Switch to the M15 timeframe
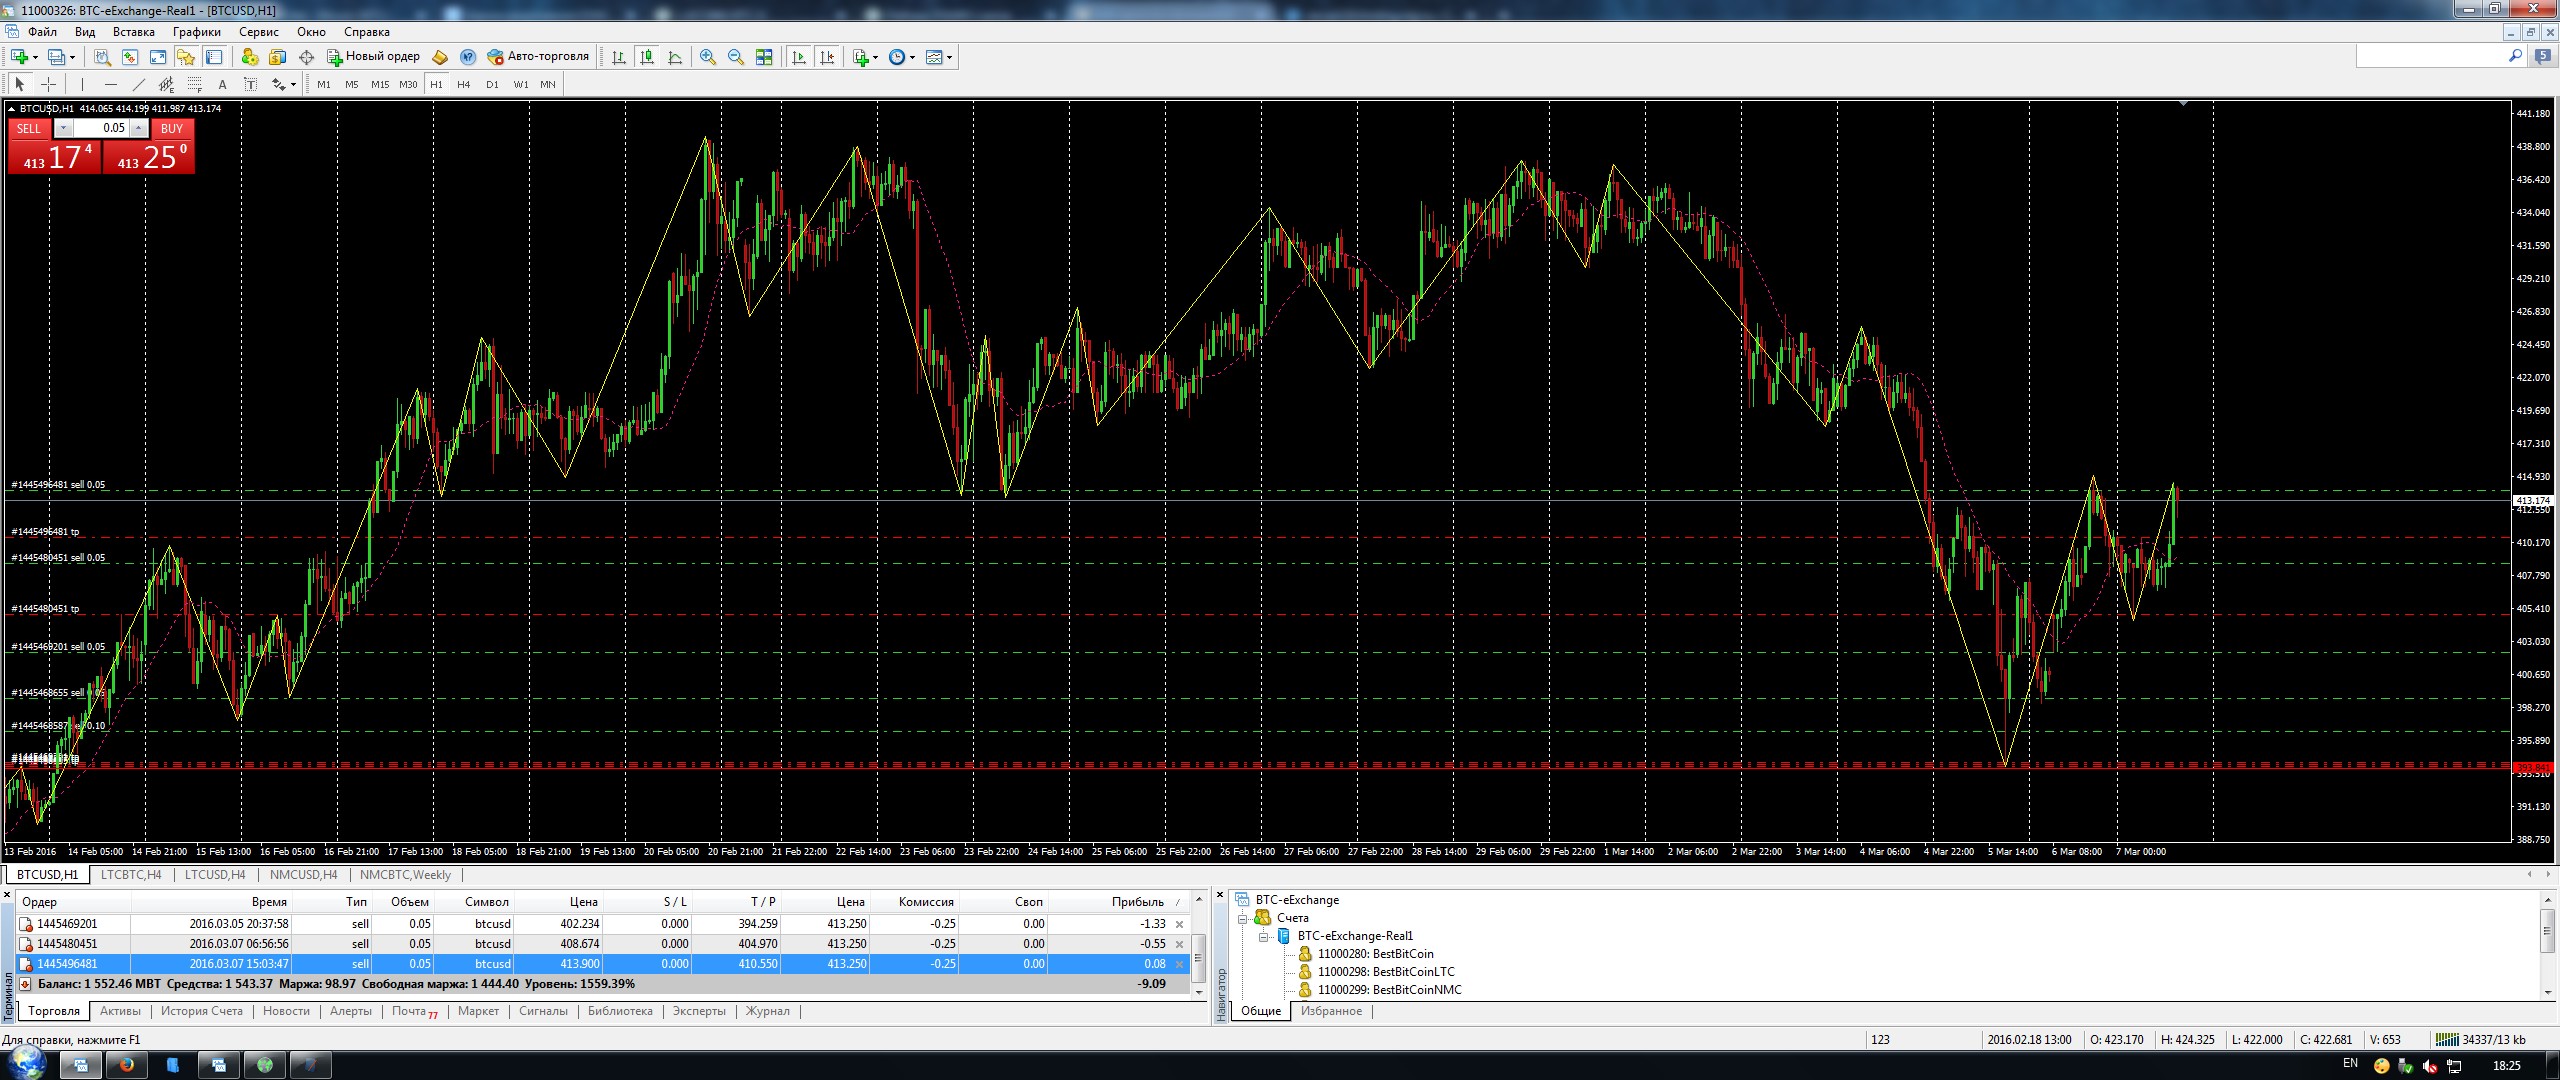Image resolution: width=2560 pixels, height=1080 pixels. [380, 85]
